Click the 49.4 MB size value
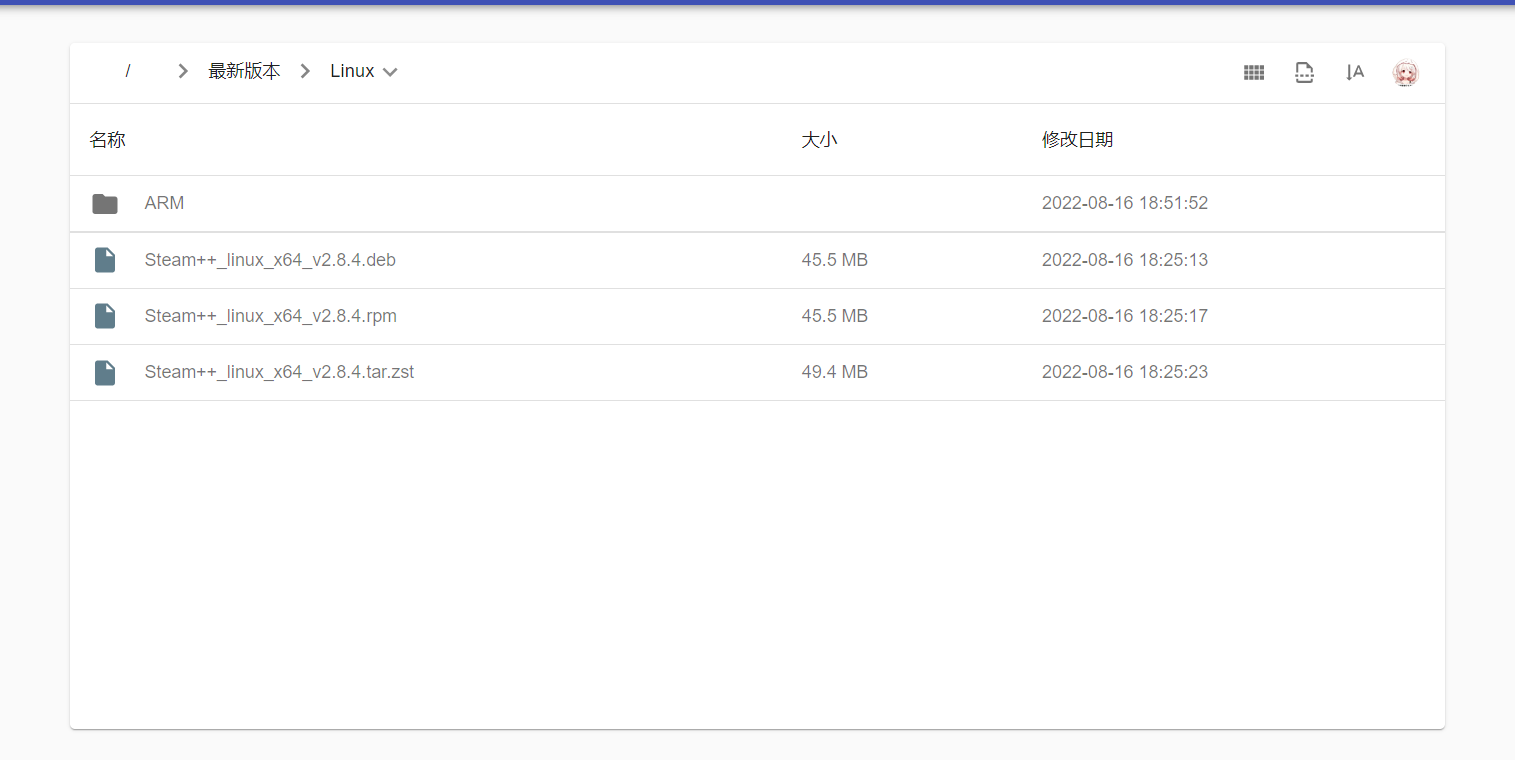 click(834, 372)
